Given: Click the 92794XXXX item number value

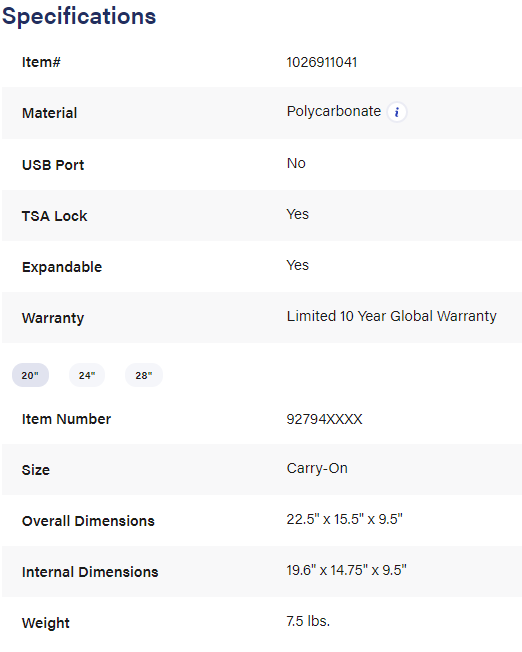Looking at the screenshot, I should [x=324, y=419].
